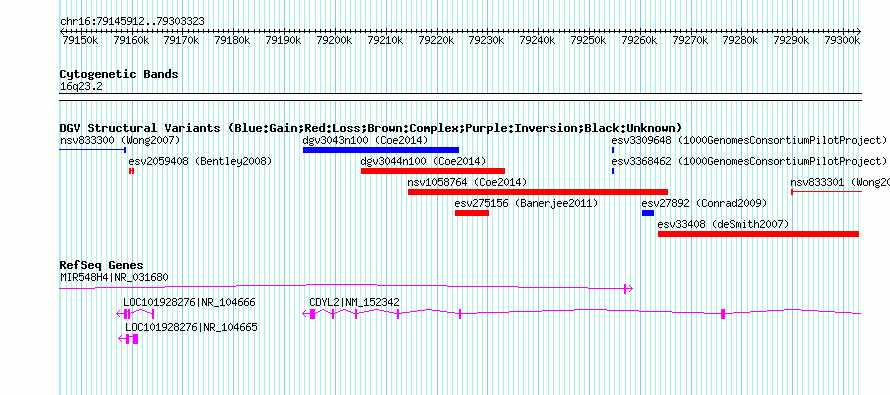The image size is (890, 395).
Task: Open esv2059408 (Bentley2008) label
Action: pyautogui.click(x=200, y=161)
